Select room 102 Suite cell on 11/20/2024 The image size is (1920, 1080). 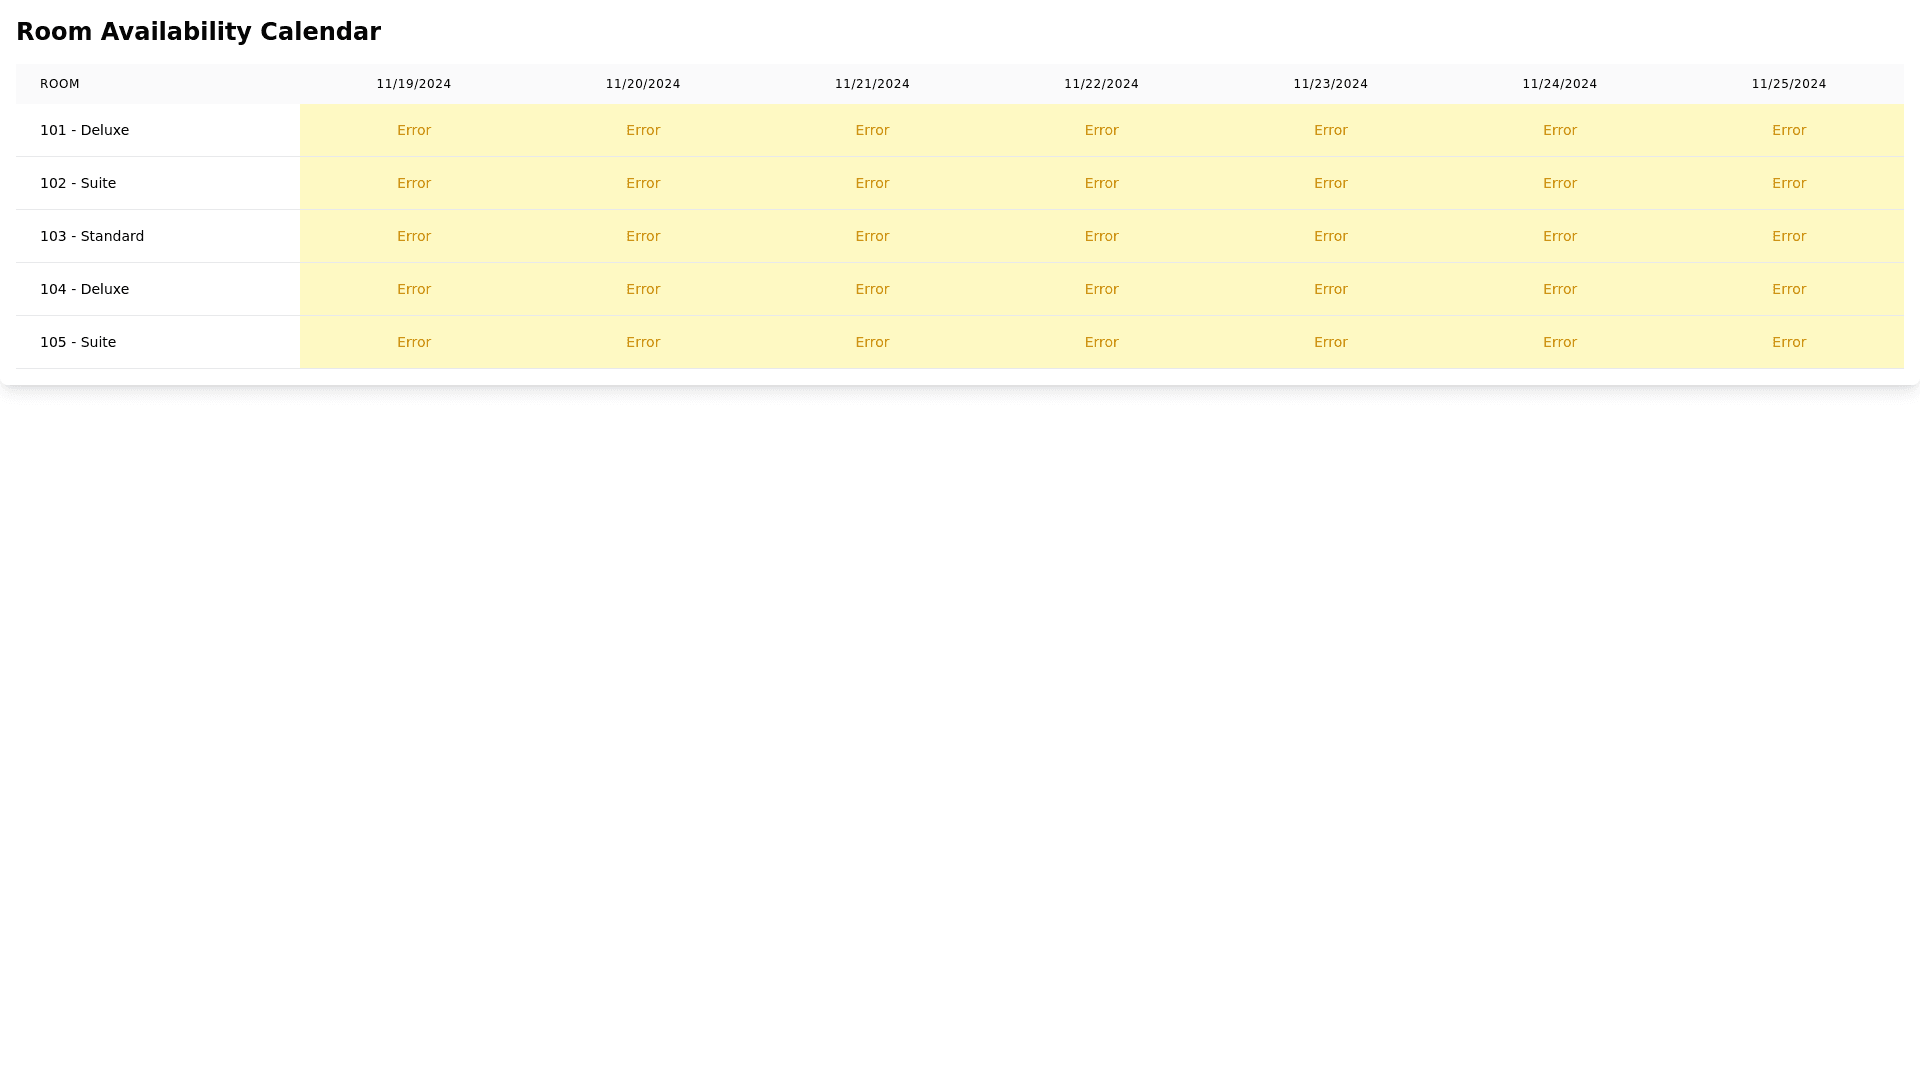tap(642, 183)
